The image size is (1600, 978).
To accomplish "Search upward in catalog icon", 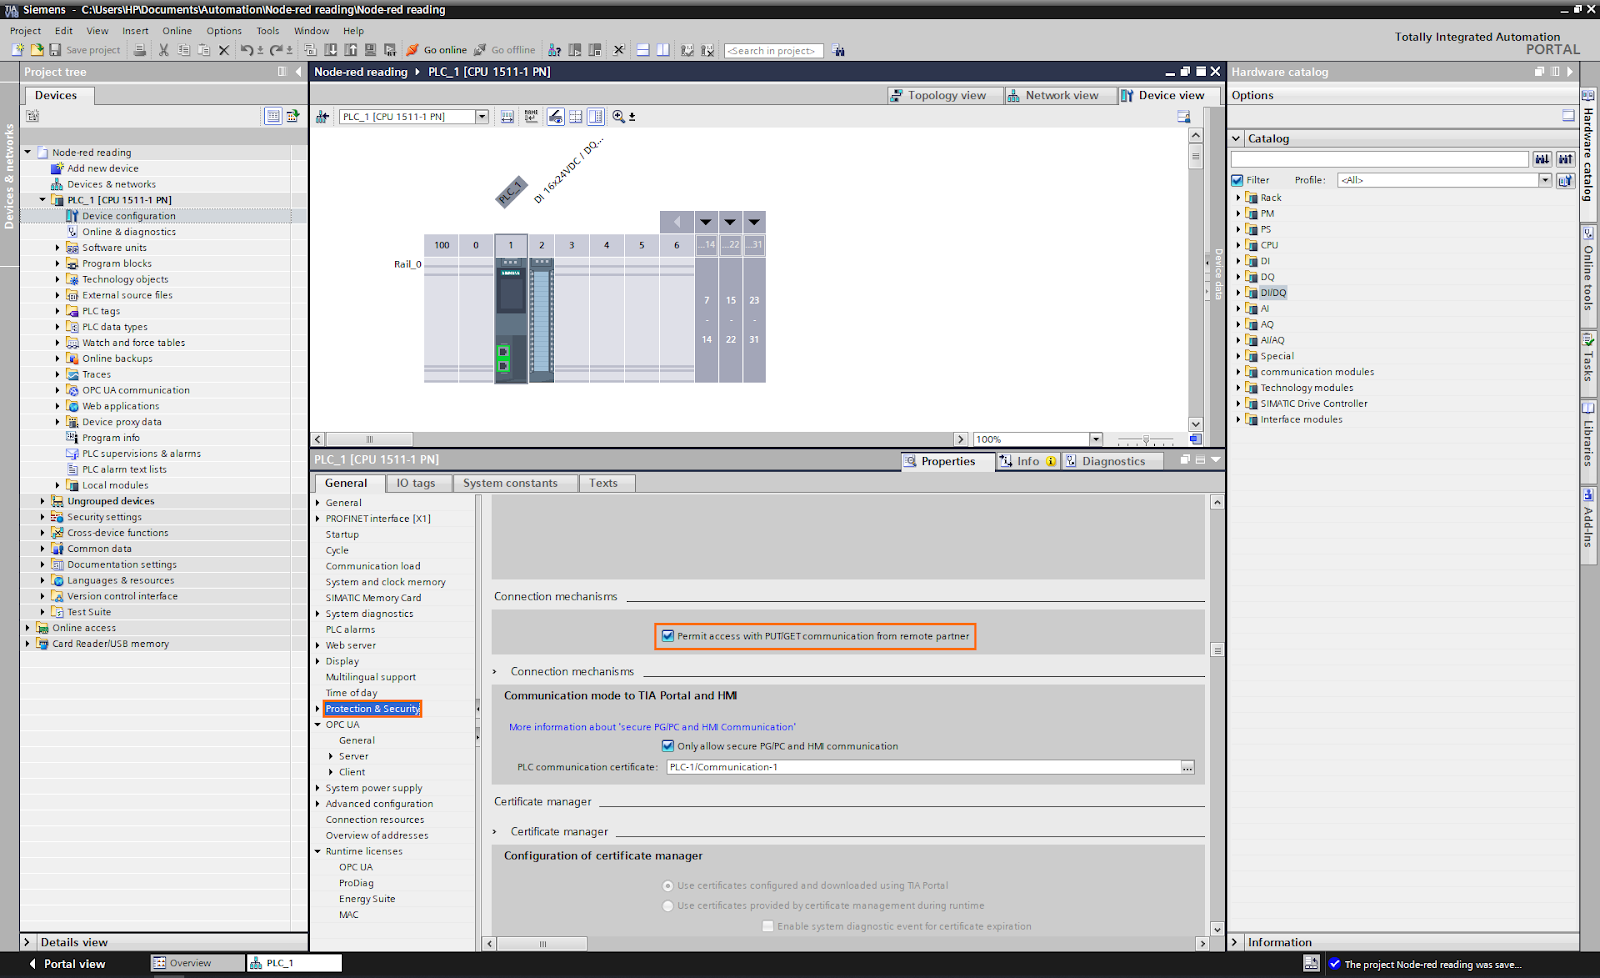I will click(x=1565, y=159).
